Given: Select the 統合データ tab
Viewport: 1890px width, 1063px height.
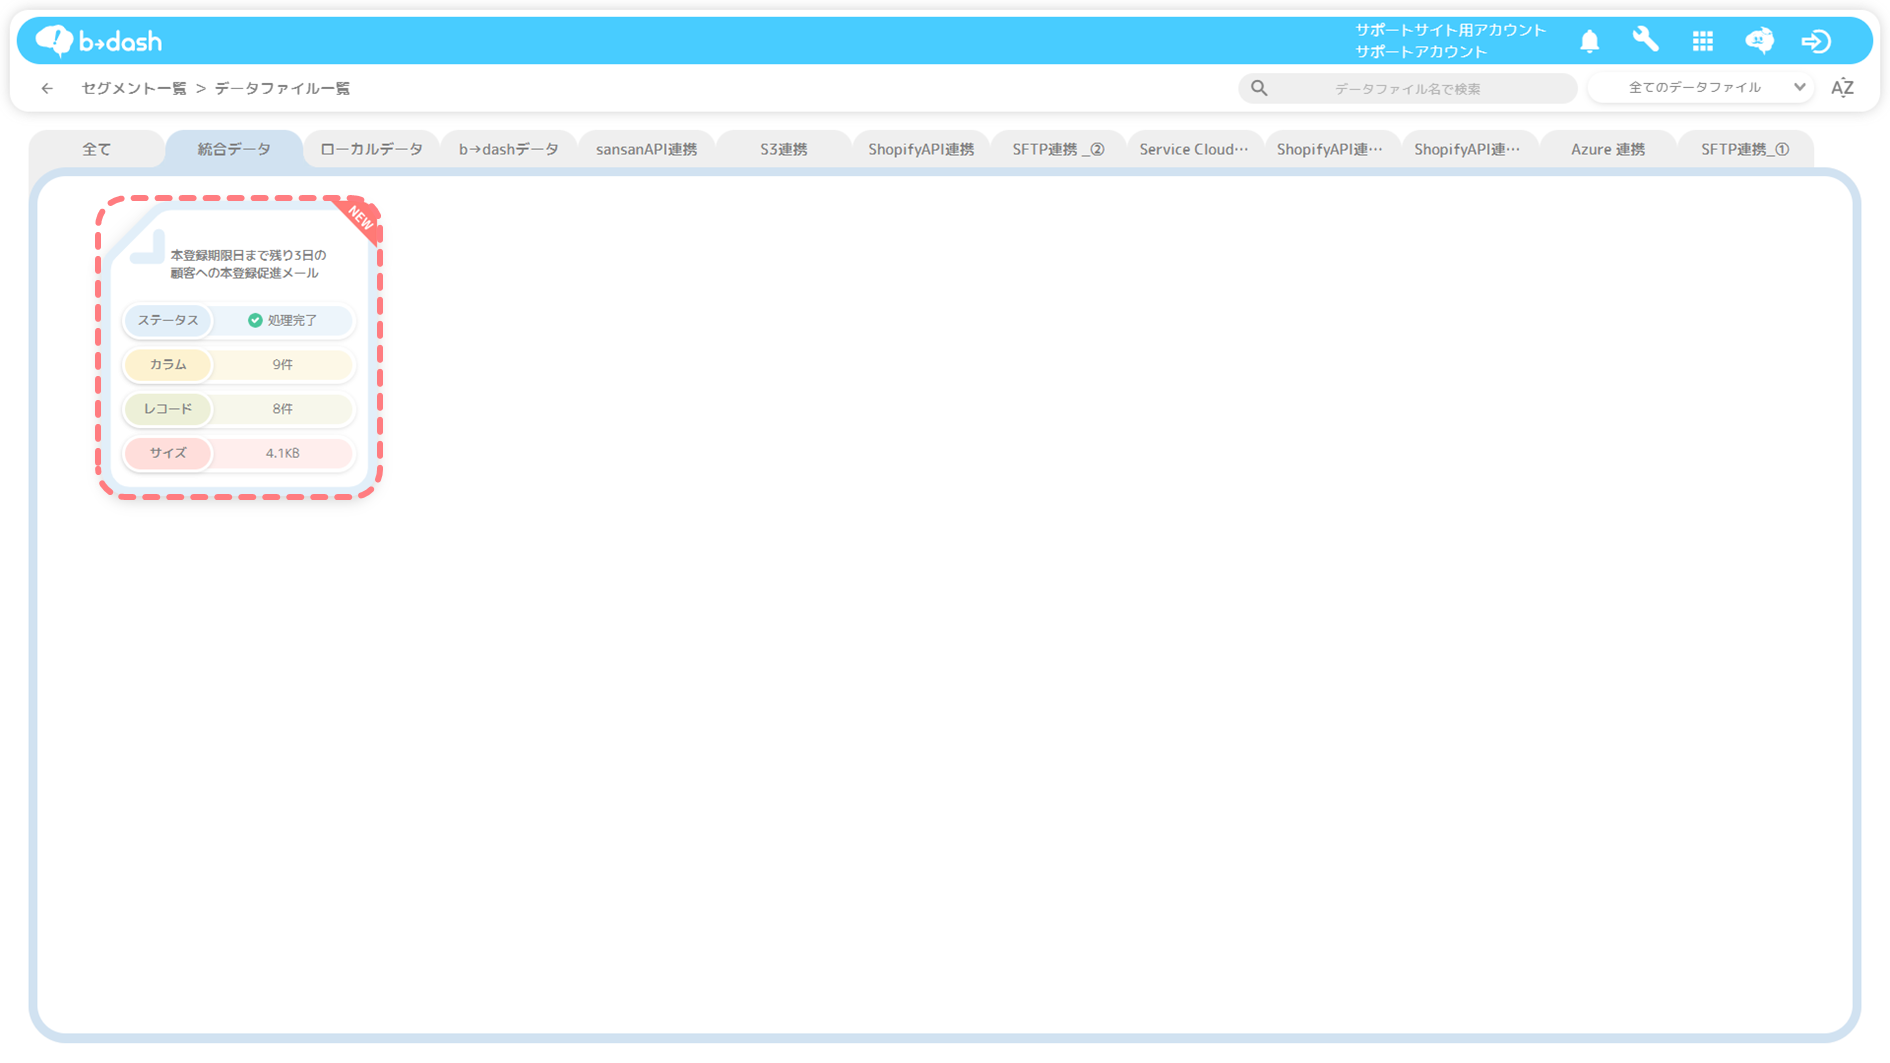Looking at the screenshot, I should [233, 149].
